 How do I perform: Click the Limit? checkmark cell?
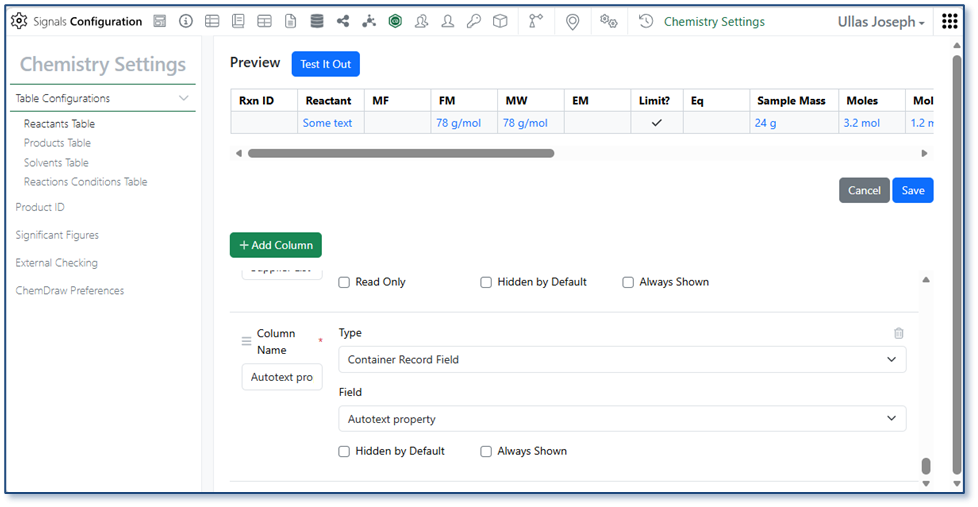[x=656, y=123]
